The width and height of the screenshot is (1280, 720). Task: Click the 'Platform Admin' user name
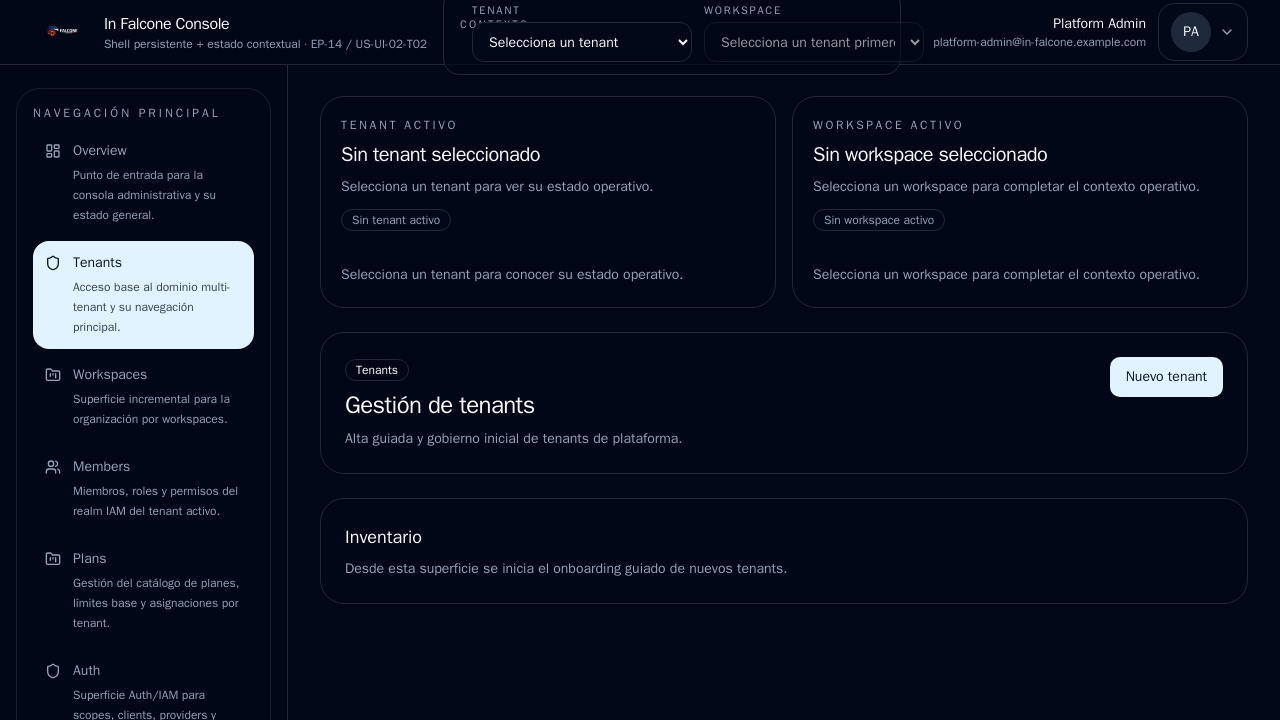pyautogui.click(x=1099, y=24)
